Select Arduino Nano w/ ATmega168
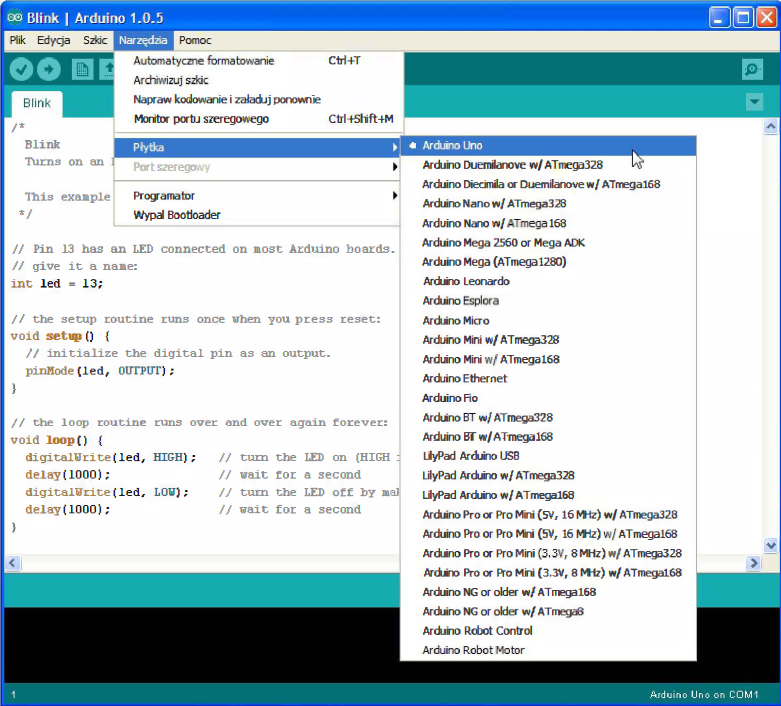 548,223
